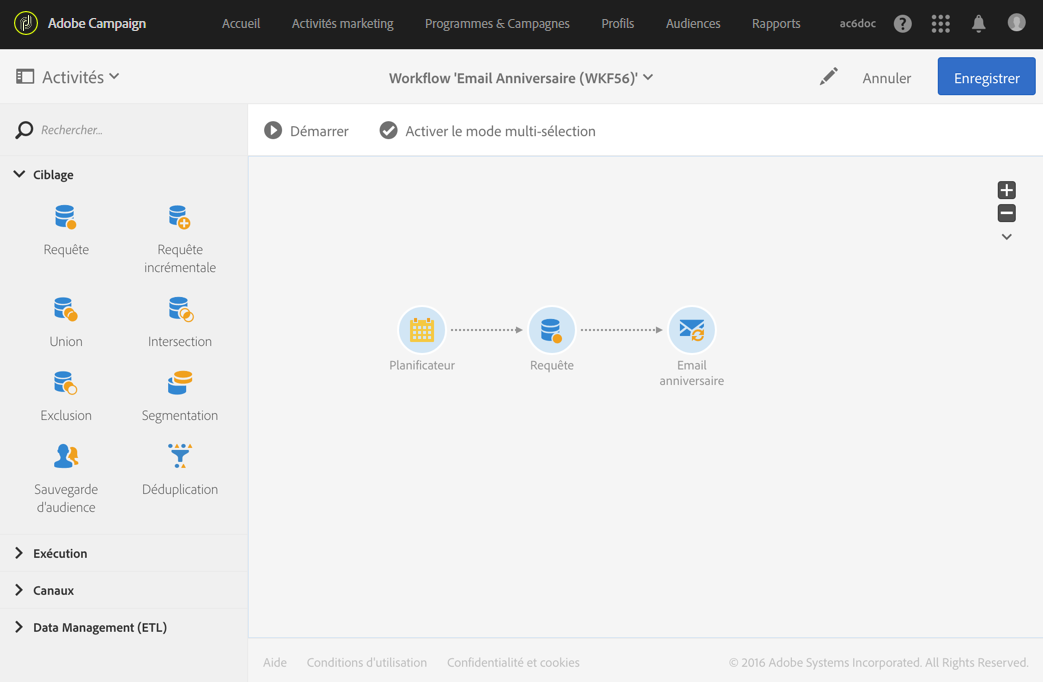Click the Enregistrer button
This screenshot has height=682, width=1043.
point(986,77)
